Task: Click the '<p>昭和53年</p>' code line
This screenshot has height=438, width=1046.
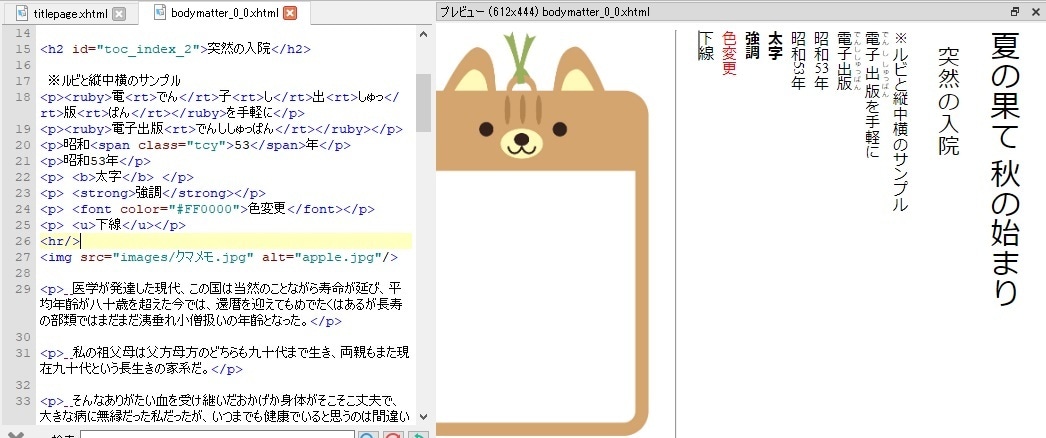Action: tap(95, 161)
